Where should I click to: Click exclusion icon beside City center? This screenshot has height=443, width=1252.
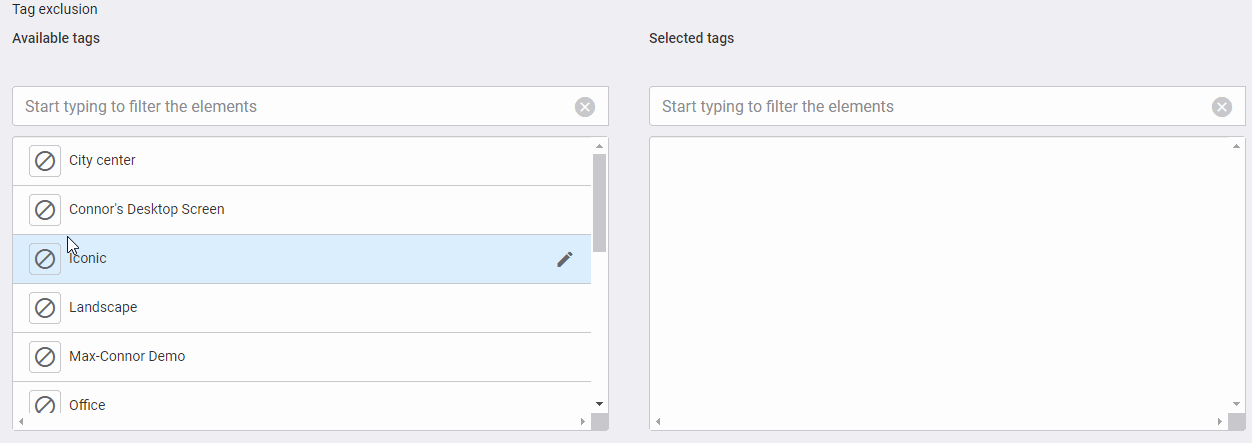click(45, 161)
